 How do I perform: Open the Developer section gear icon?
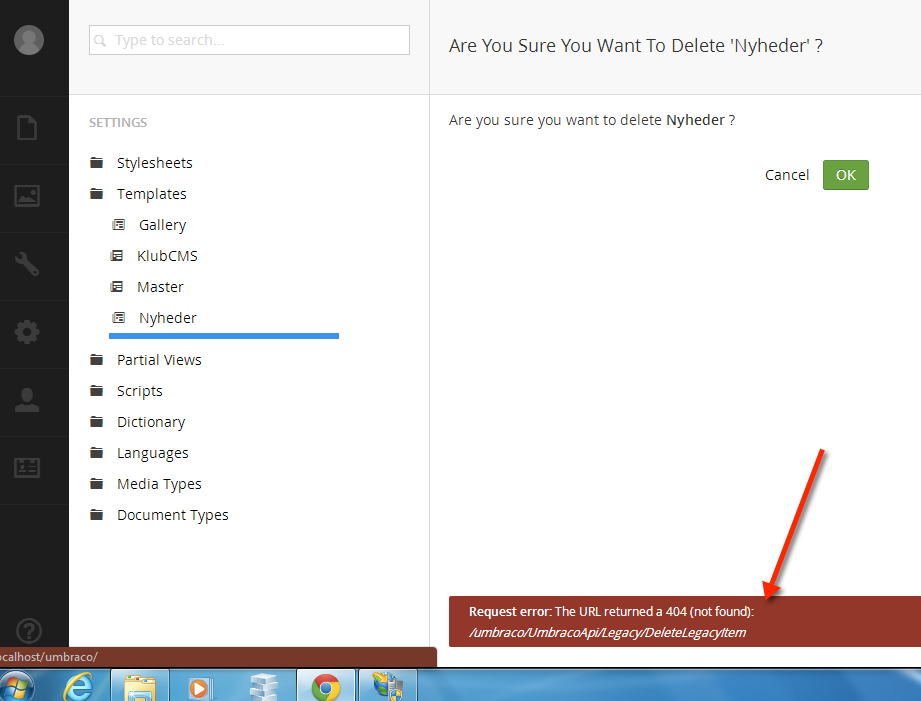pyautogui.click(x=27, y=332)
